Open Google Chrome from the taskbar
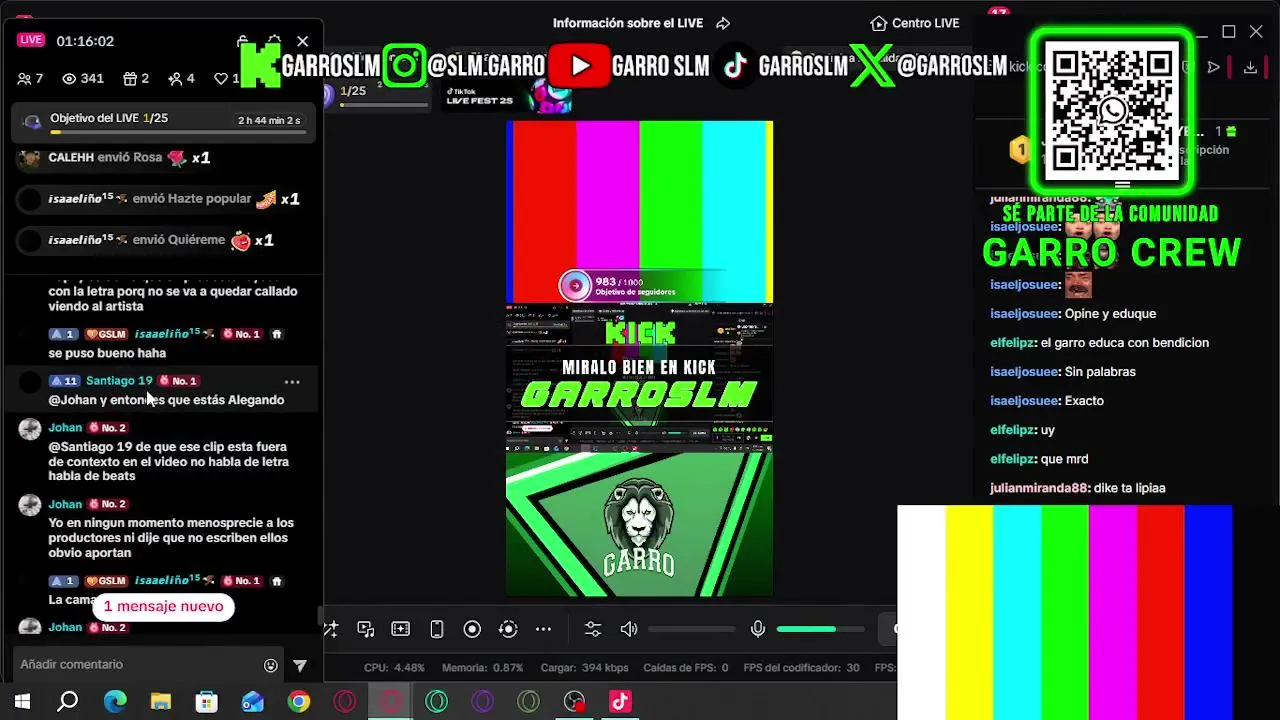This screenshot has height=720, width=1280. [299, 702]
